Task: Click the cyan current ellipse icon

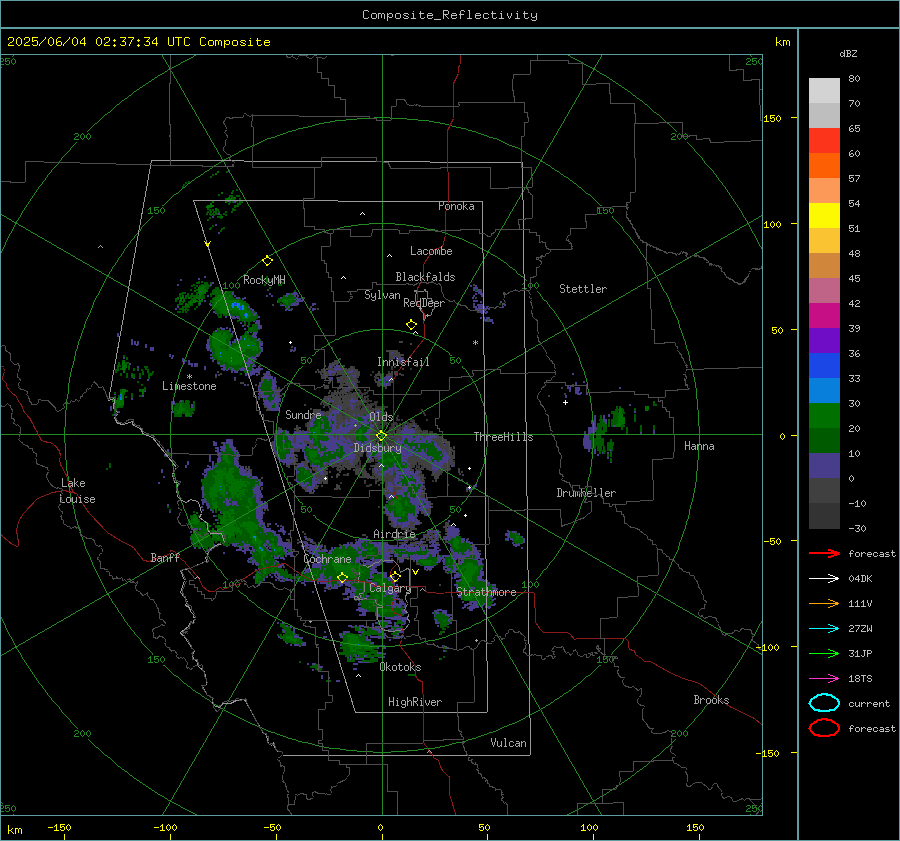Action: coord(824,703)
